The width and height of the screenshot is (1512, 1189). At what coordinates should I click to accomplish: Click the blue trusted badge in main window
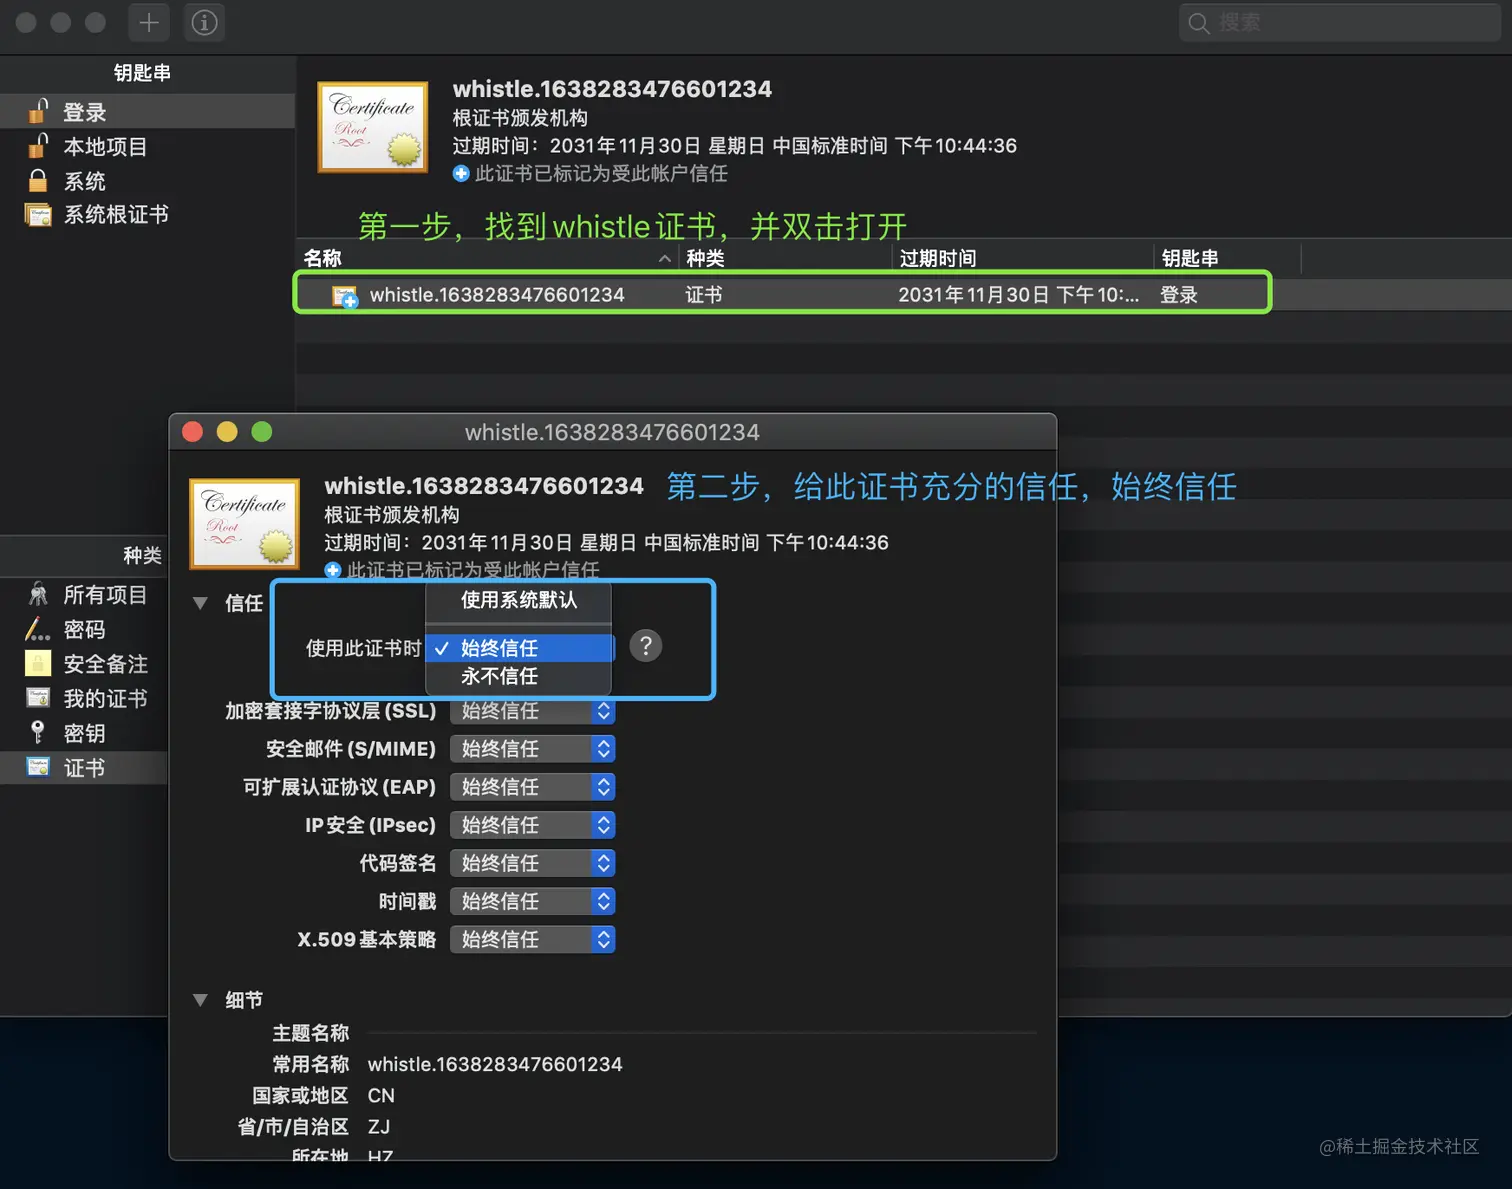tap(461, 174)
